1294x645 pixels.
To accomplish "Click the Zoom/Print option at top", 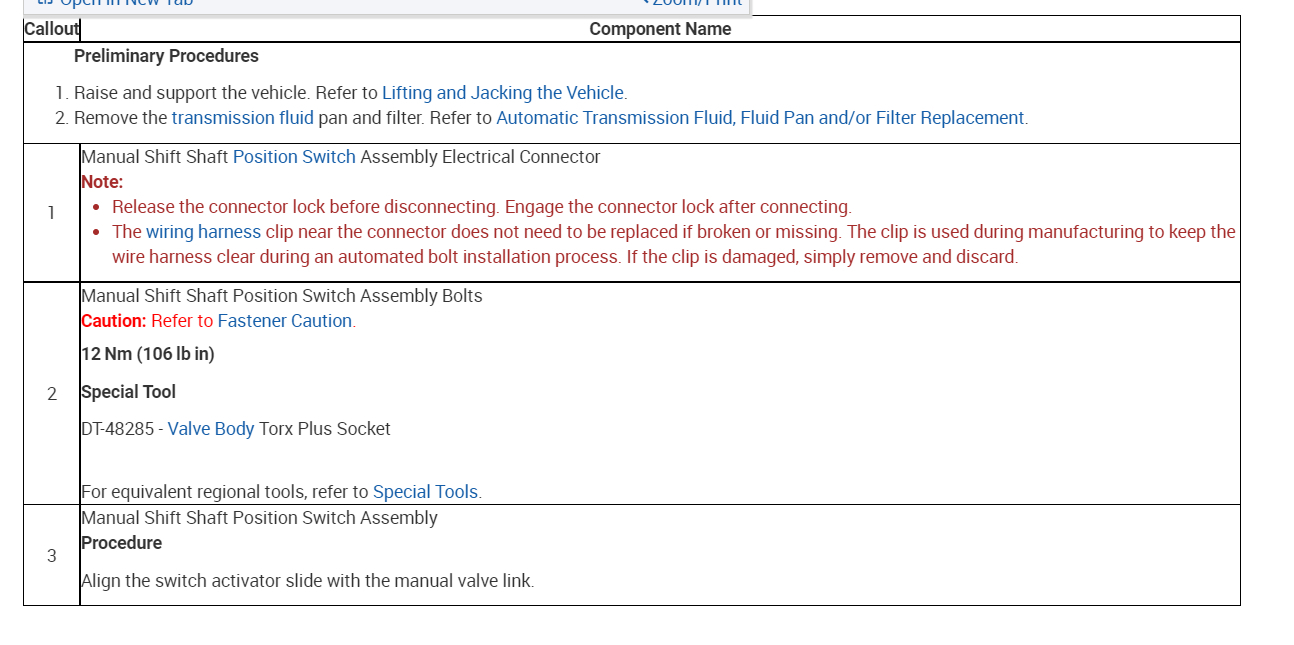I will coord(696,3).
